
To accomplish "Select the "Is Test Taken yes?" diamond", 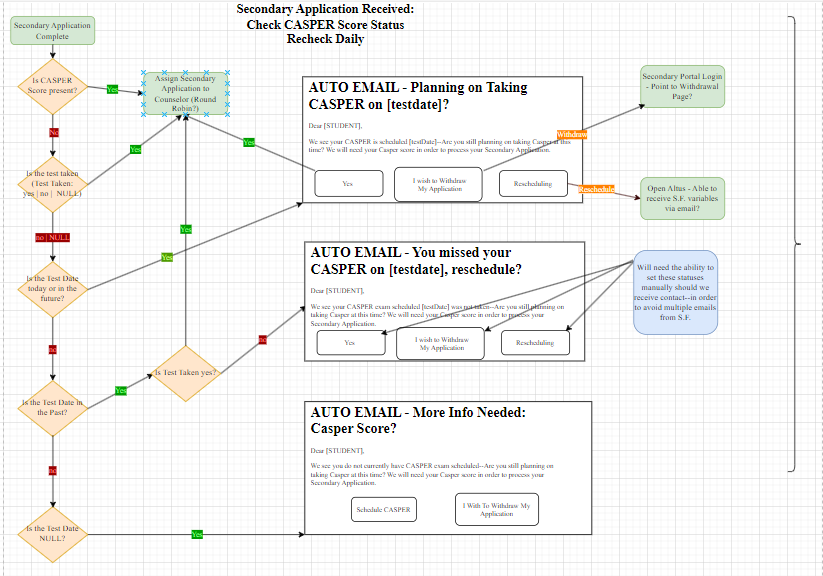I will (185, 375).
